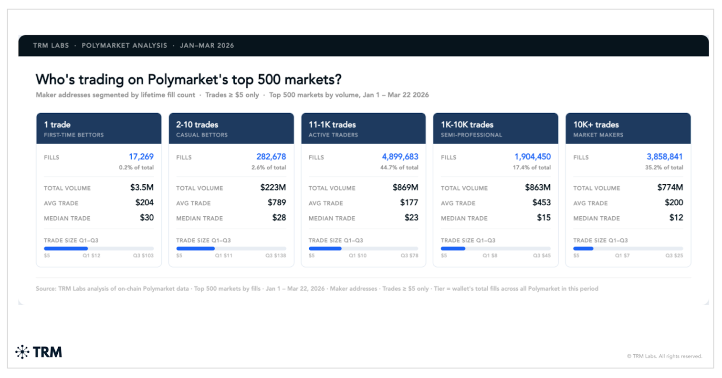
Task: Click the First-Time Bettors trade size bar
Action: point(99,249)
